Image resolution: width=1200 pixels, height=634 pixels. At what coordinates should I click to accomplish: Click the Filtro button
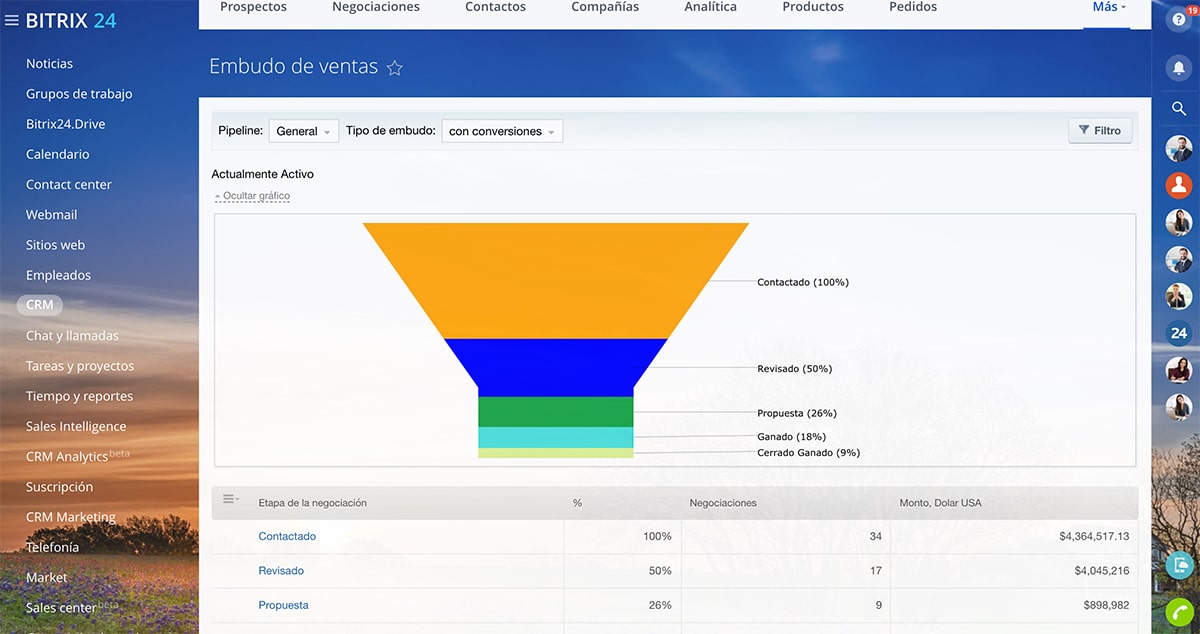tap(1100, 130)
